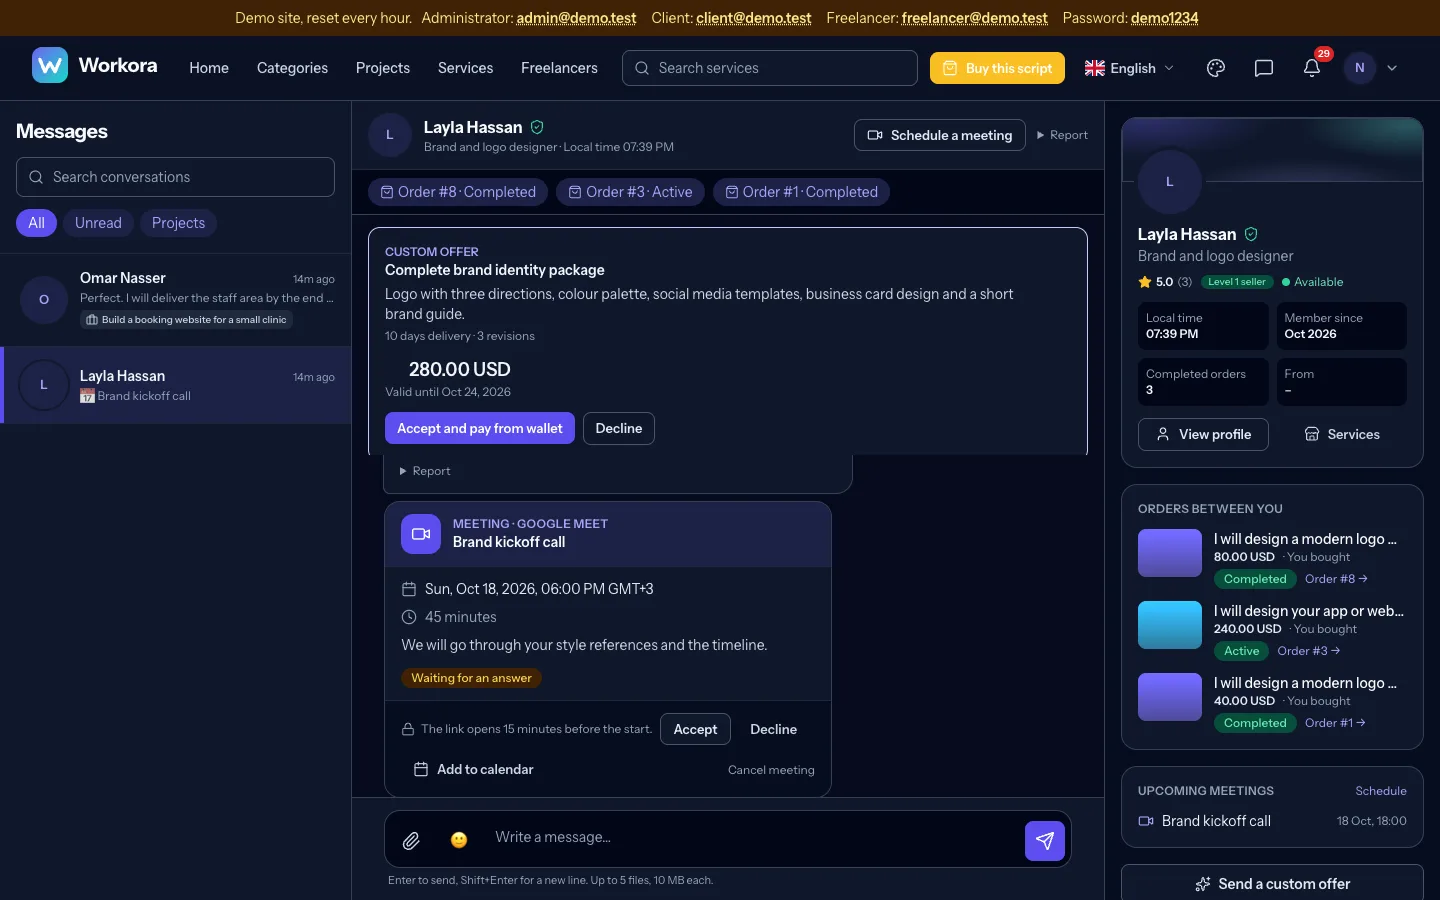Click Layla Hassan's avatar in profile card
Viewport: 1440px width, 900px height.
[x=1170, y=182]
